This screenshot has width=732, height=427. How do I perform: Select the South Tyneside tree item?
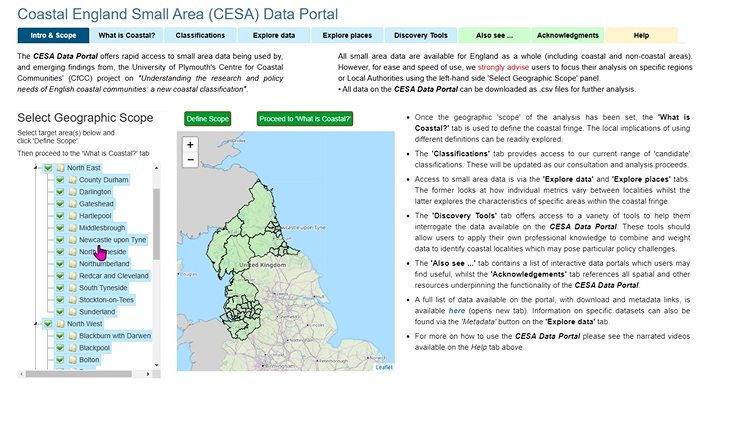pos(103,288)
